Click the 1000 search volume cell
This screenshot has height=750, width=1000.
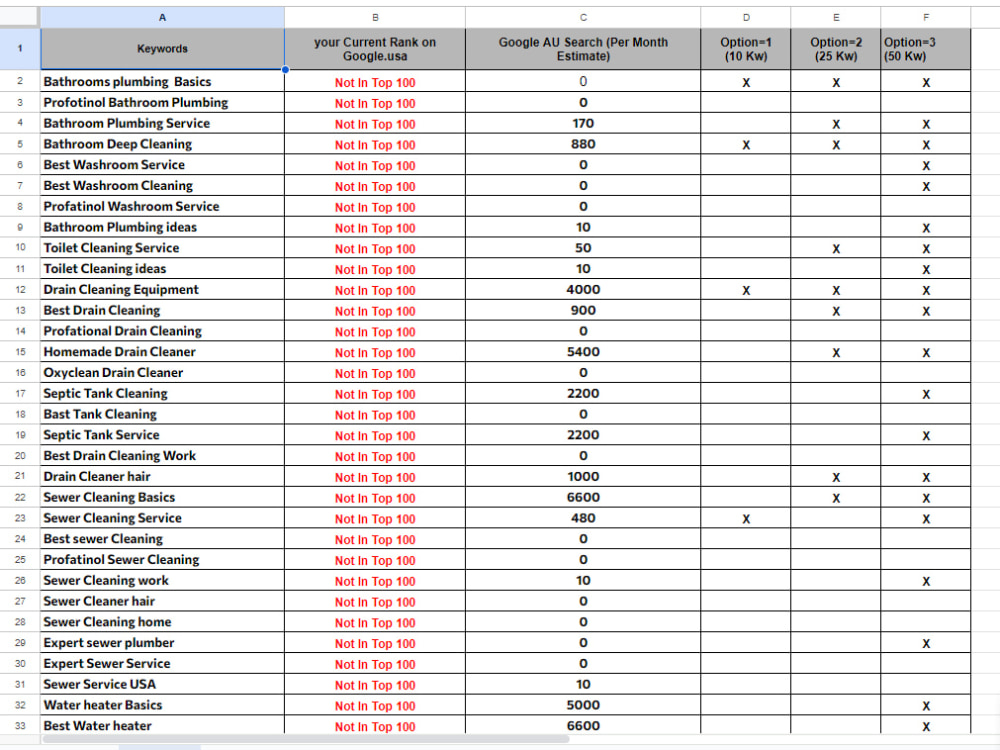583,476
